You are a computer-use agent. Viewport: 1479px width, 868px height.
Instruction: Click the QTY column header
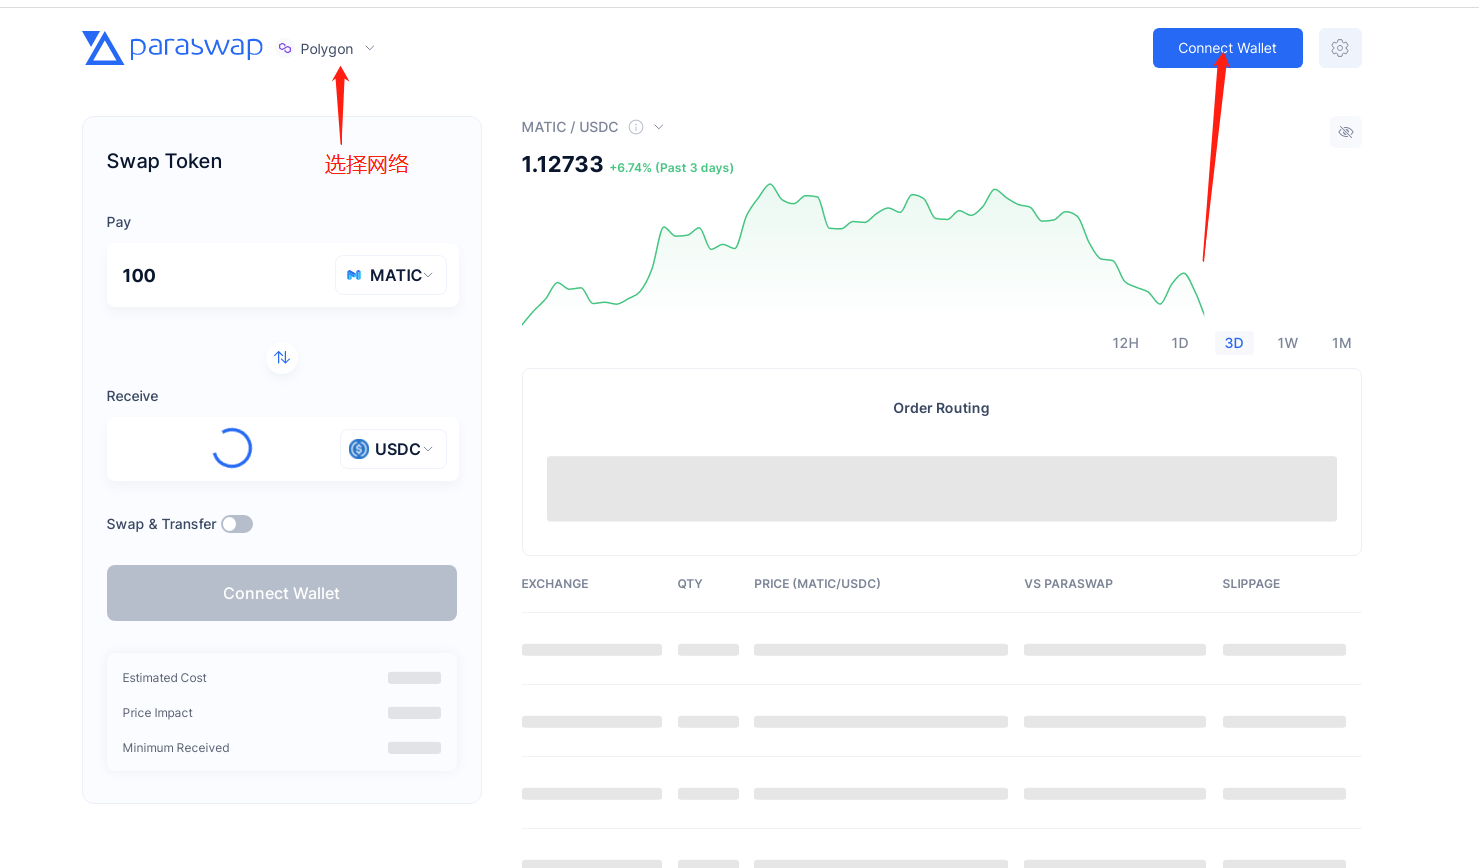[x=690, y=584]
